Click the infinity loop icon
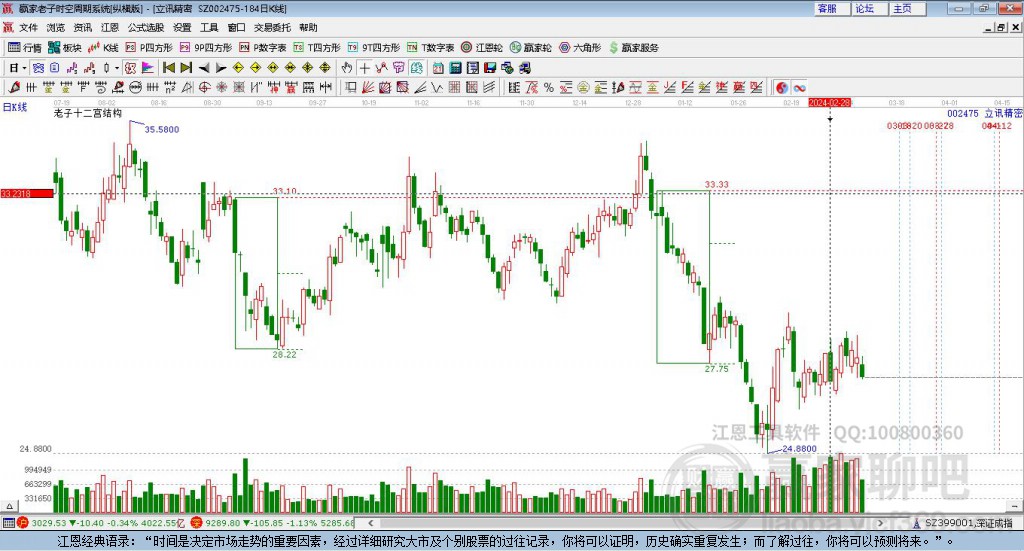 (799, 87)
